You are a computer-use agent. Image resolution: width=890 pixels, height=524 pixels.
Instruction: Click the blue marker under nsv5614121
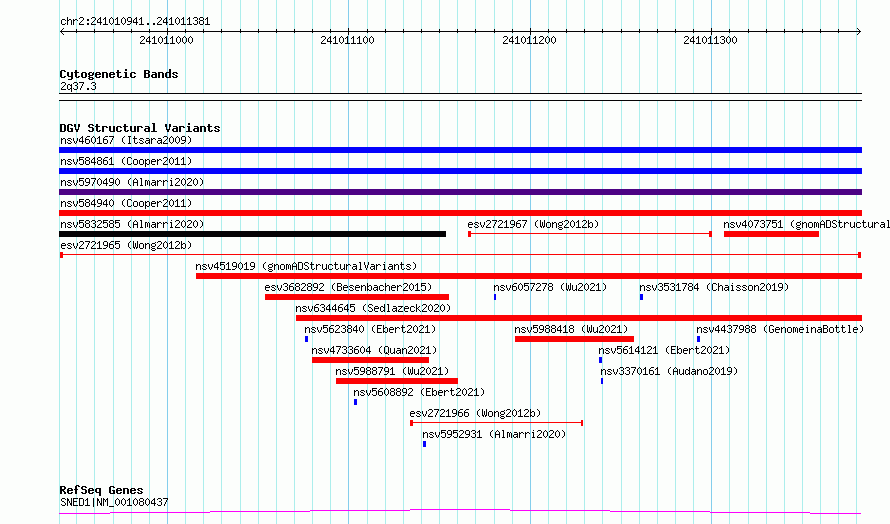601,360
